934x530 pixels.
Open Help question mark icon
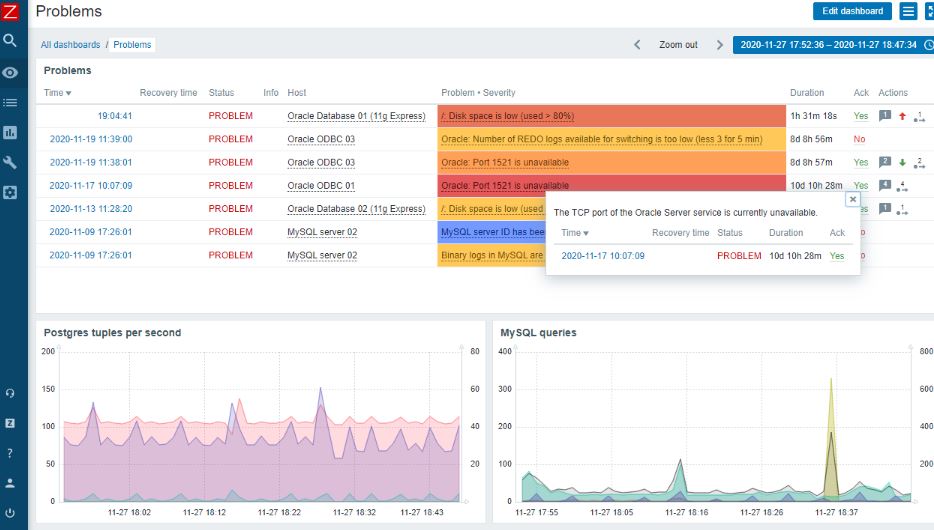(x=10, y=453)
